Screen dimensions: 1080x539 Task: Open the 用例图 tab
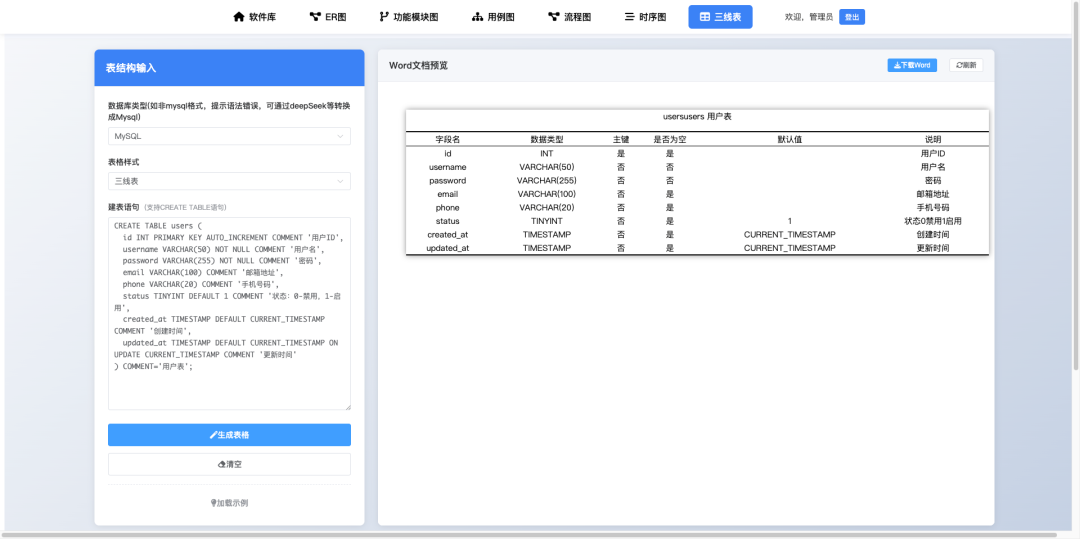493,17
